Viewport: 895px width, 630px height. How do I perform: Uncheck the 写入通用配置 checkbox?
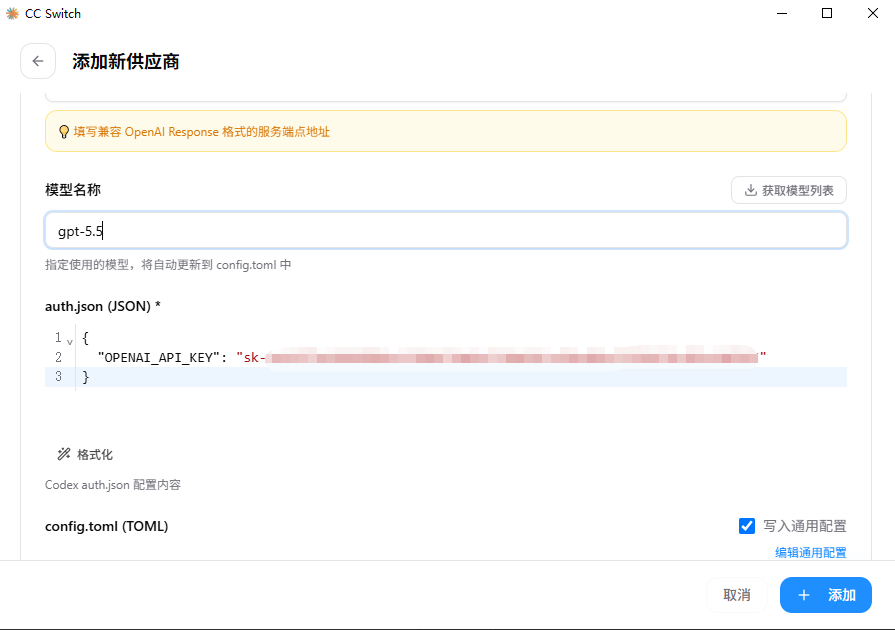click(x=747, y=526)
